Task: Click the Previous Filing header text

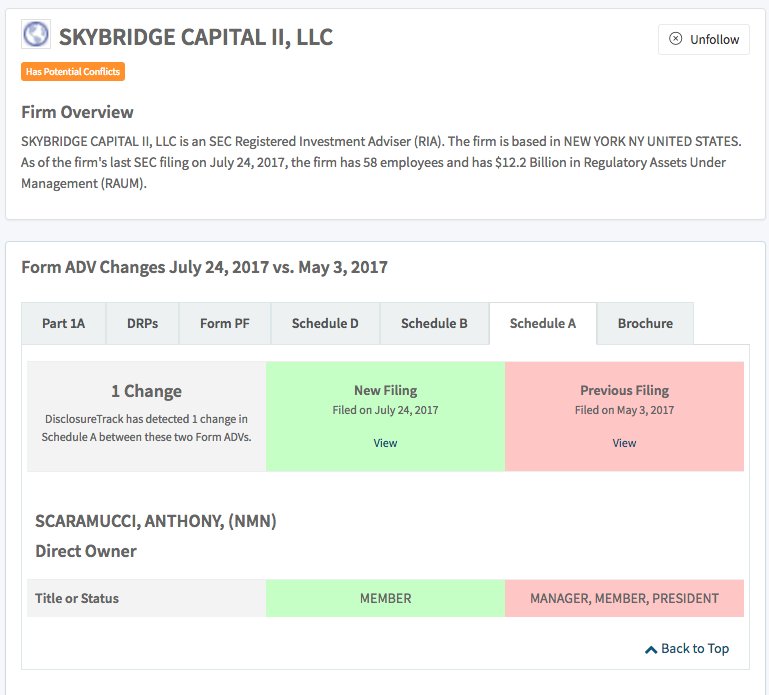Action: coord(624,390)
